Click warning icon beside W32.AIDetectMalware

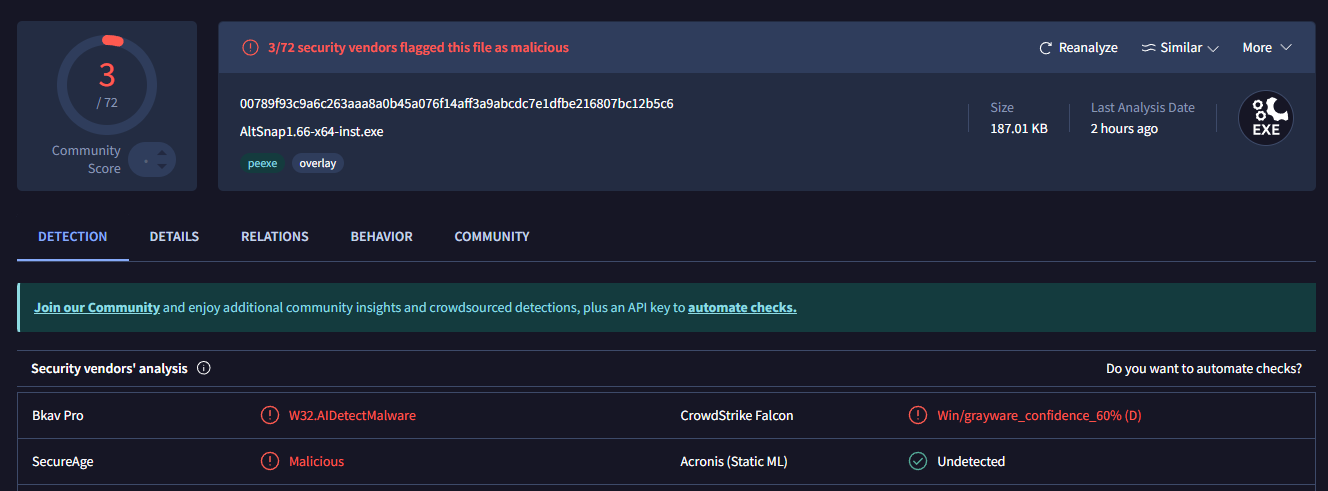269,415
